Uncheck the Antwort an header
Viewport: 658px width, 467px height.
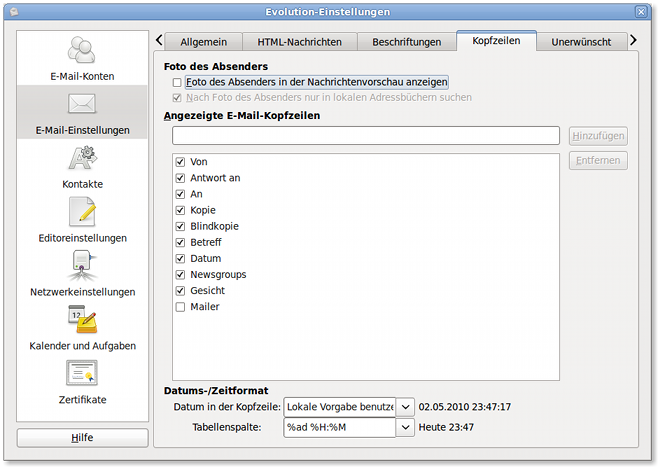coord(180,178)
